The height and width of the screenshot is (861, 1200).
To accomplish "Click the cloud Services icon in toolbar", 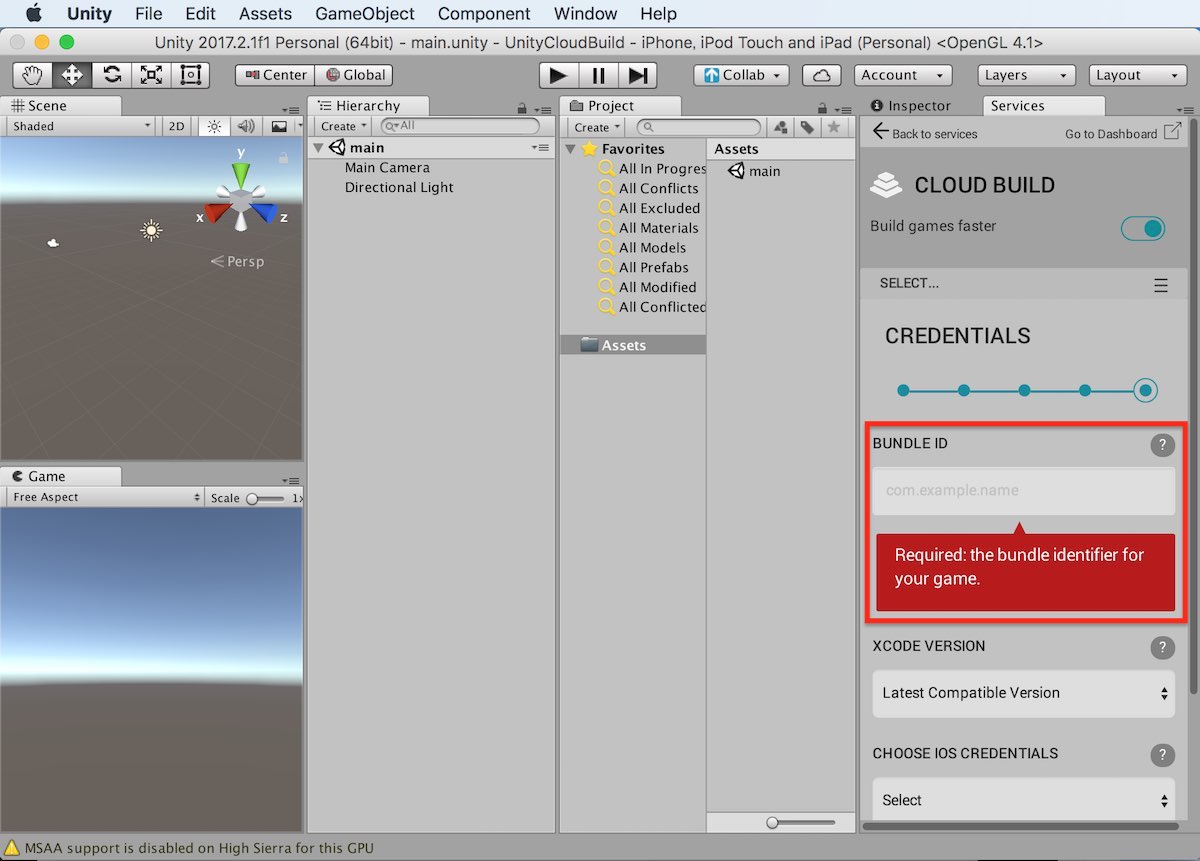I will click(821, 75).
